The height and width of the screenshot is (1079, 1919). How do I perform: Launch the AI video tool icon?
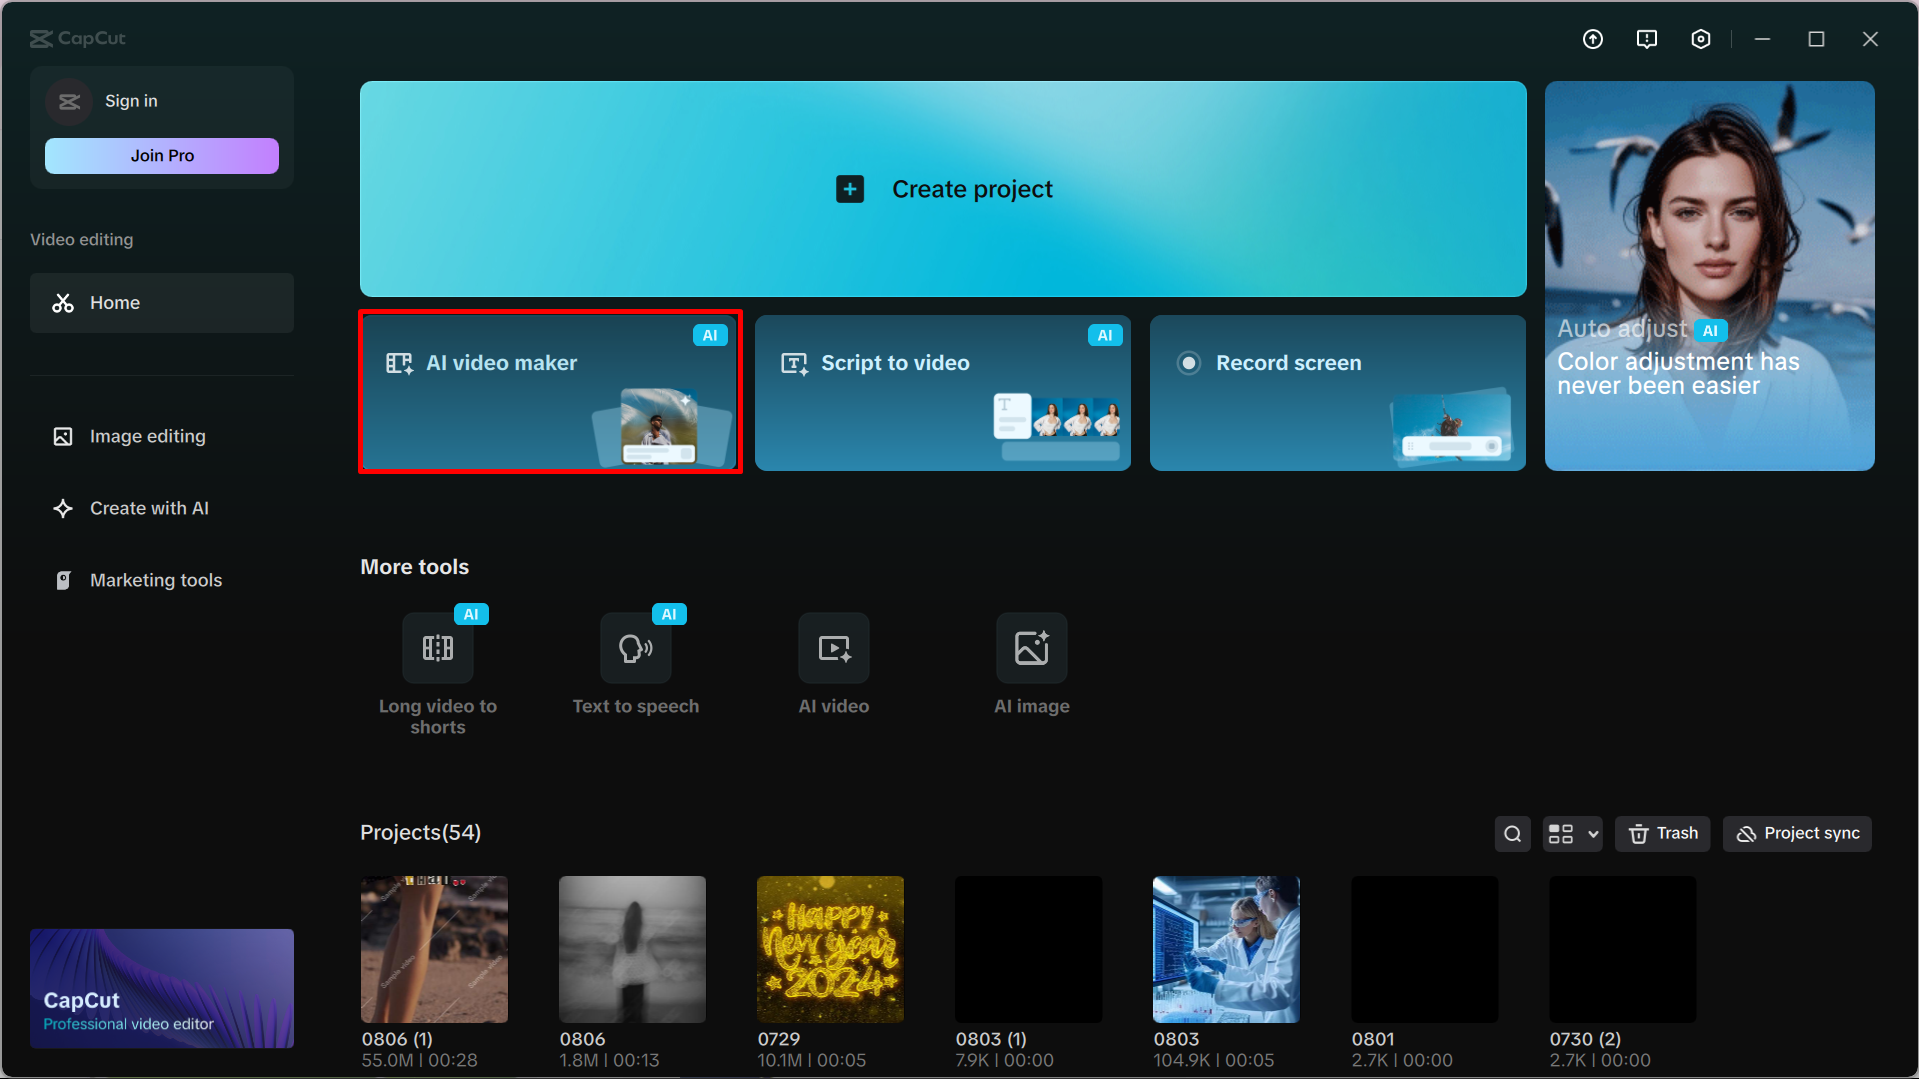coord(834,648)
